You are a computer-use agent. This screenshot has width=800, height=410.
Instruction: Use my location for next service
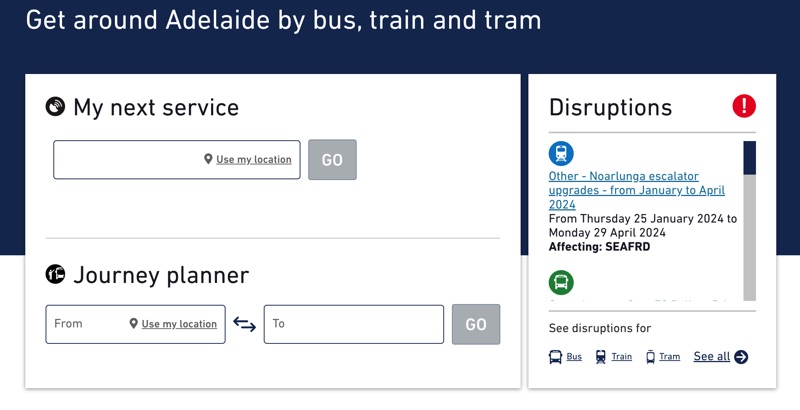(254, 160)
